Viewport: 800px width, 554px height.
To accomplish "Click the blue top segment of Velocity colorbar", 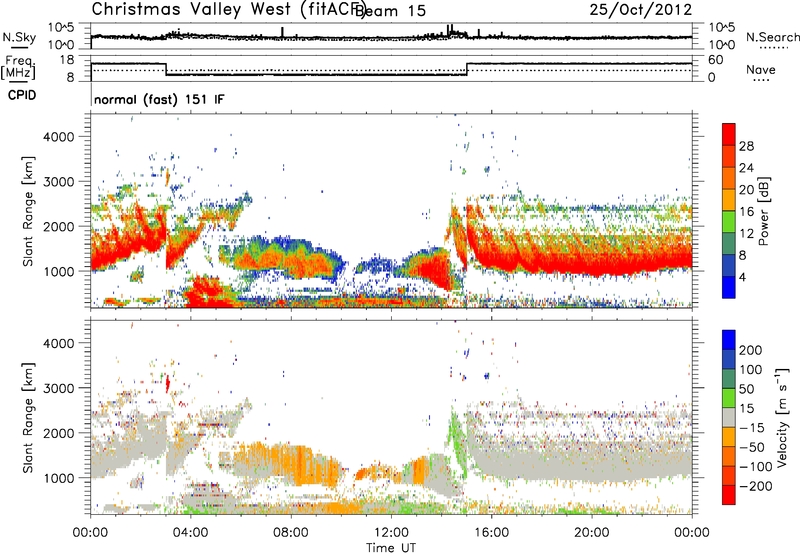I will pyautogui.click(x=729, y=340).
